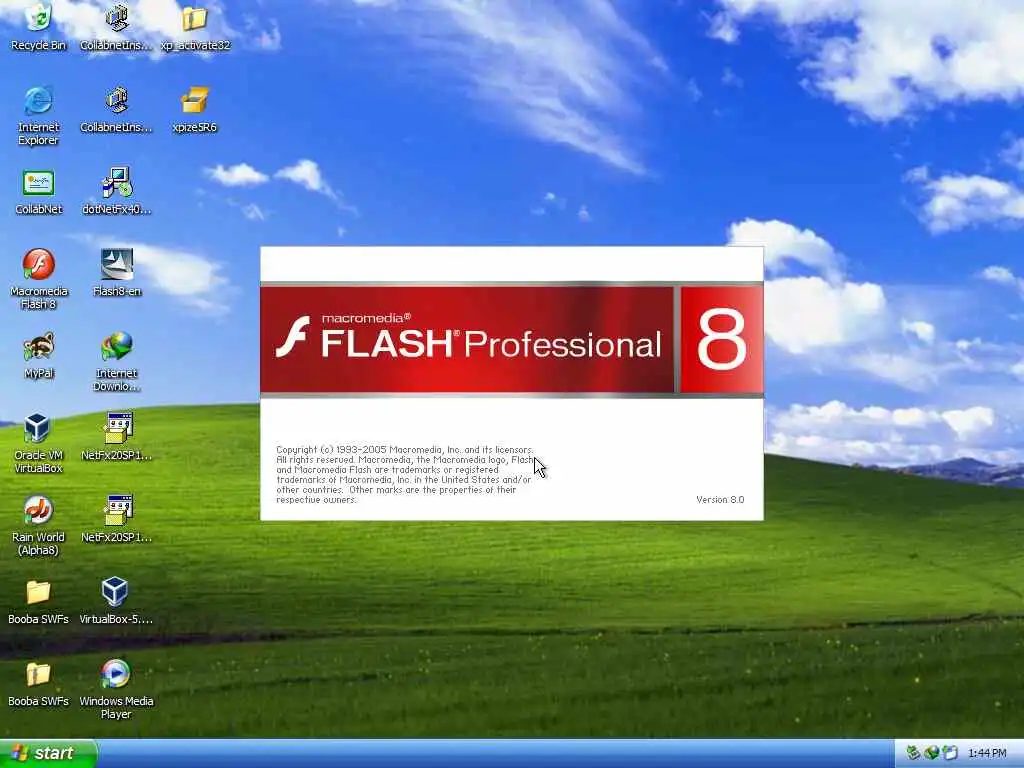Select the Rain World (Alpha8) icon
This screenshot has width=1024, height=768.
[x=39, y=526]
